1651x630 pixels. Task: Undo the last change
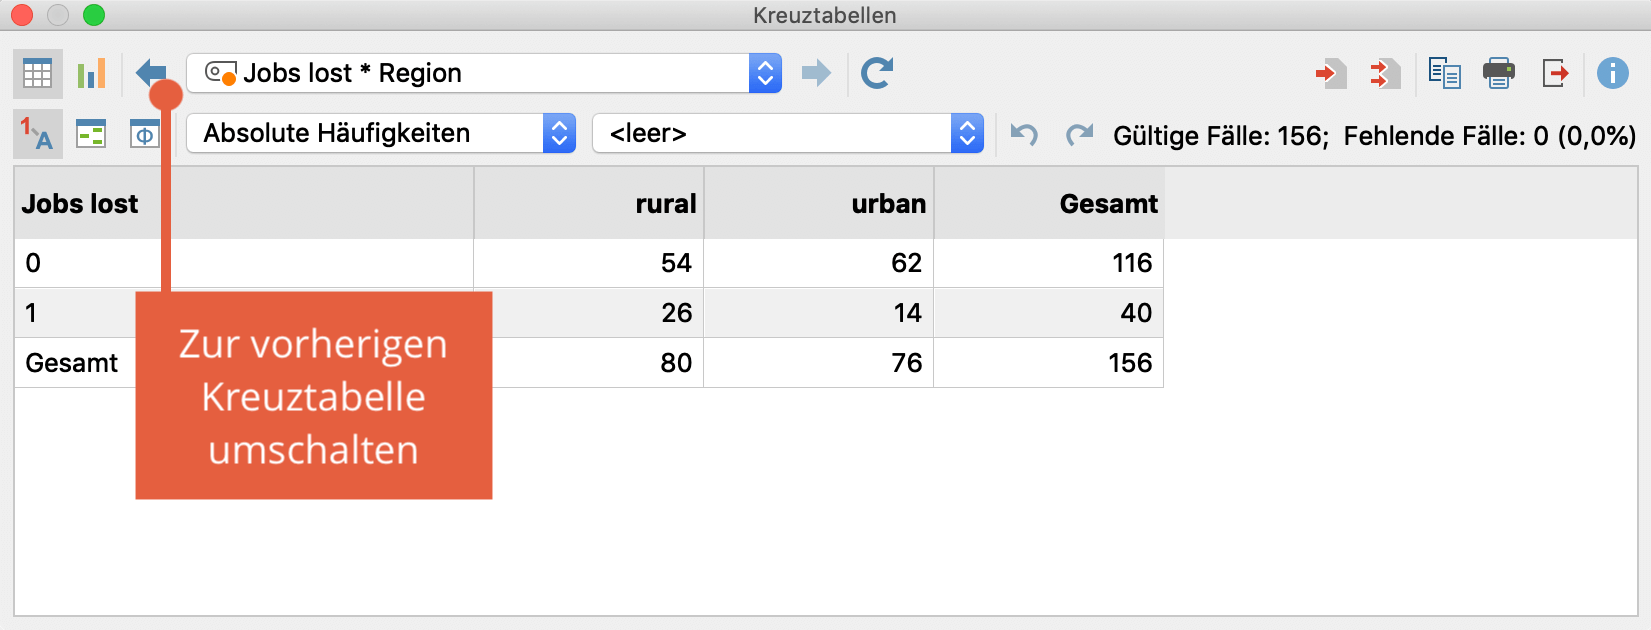click(x=1024, y=134)
